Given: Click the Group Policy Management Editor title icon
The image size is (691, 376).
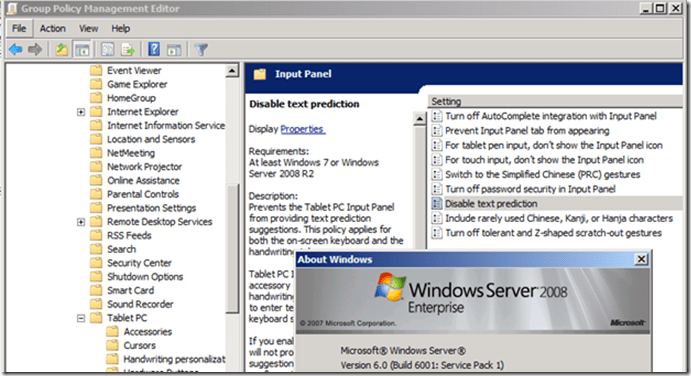Looking at the screenshot, I should (x=11, y=8).
